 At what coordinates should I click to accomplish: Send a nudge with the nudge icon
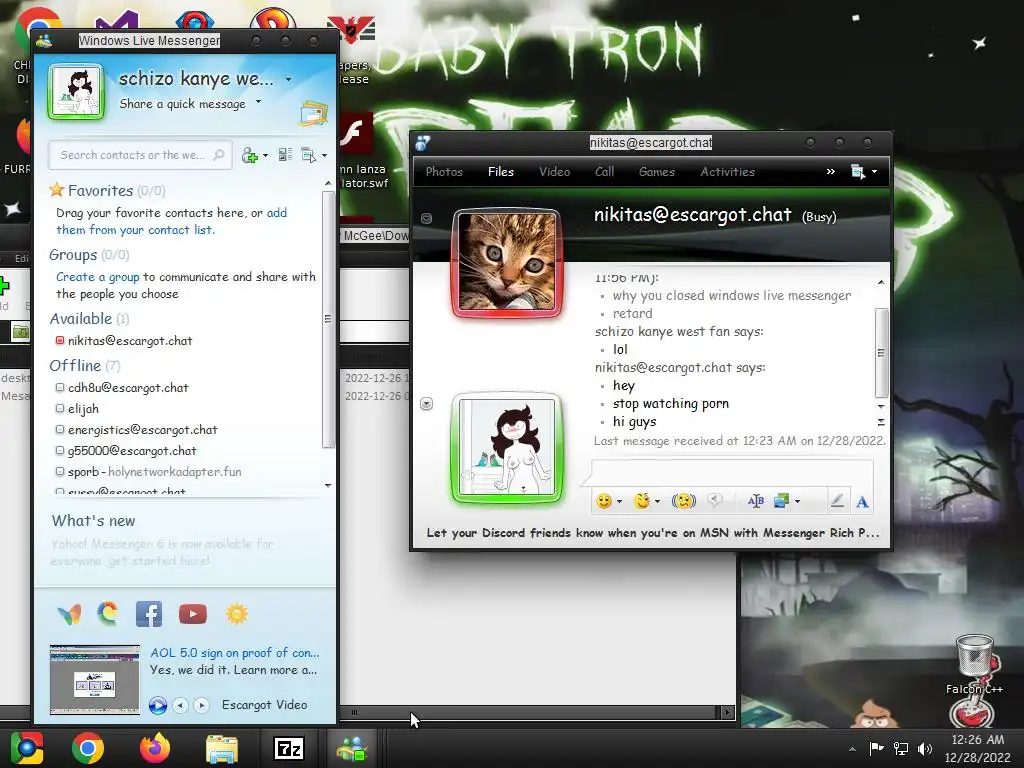coord(684,501)
